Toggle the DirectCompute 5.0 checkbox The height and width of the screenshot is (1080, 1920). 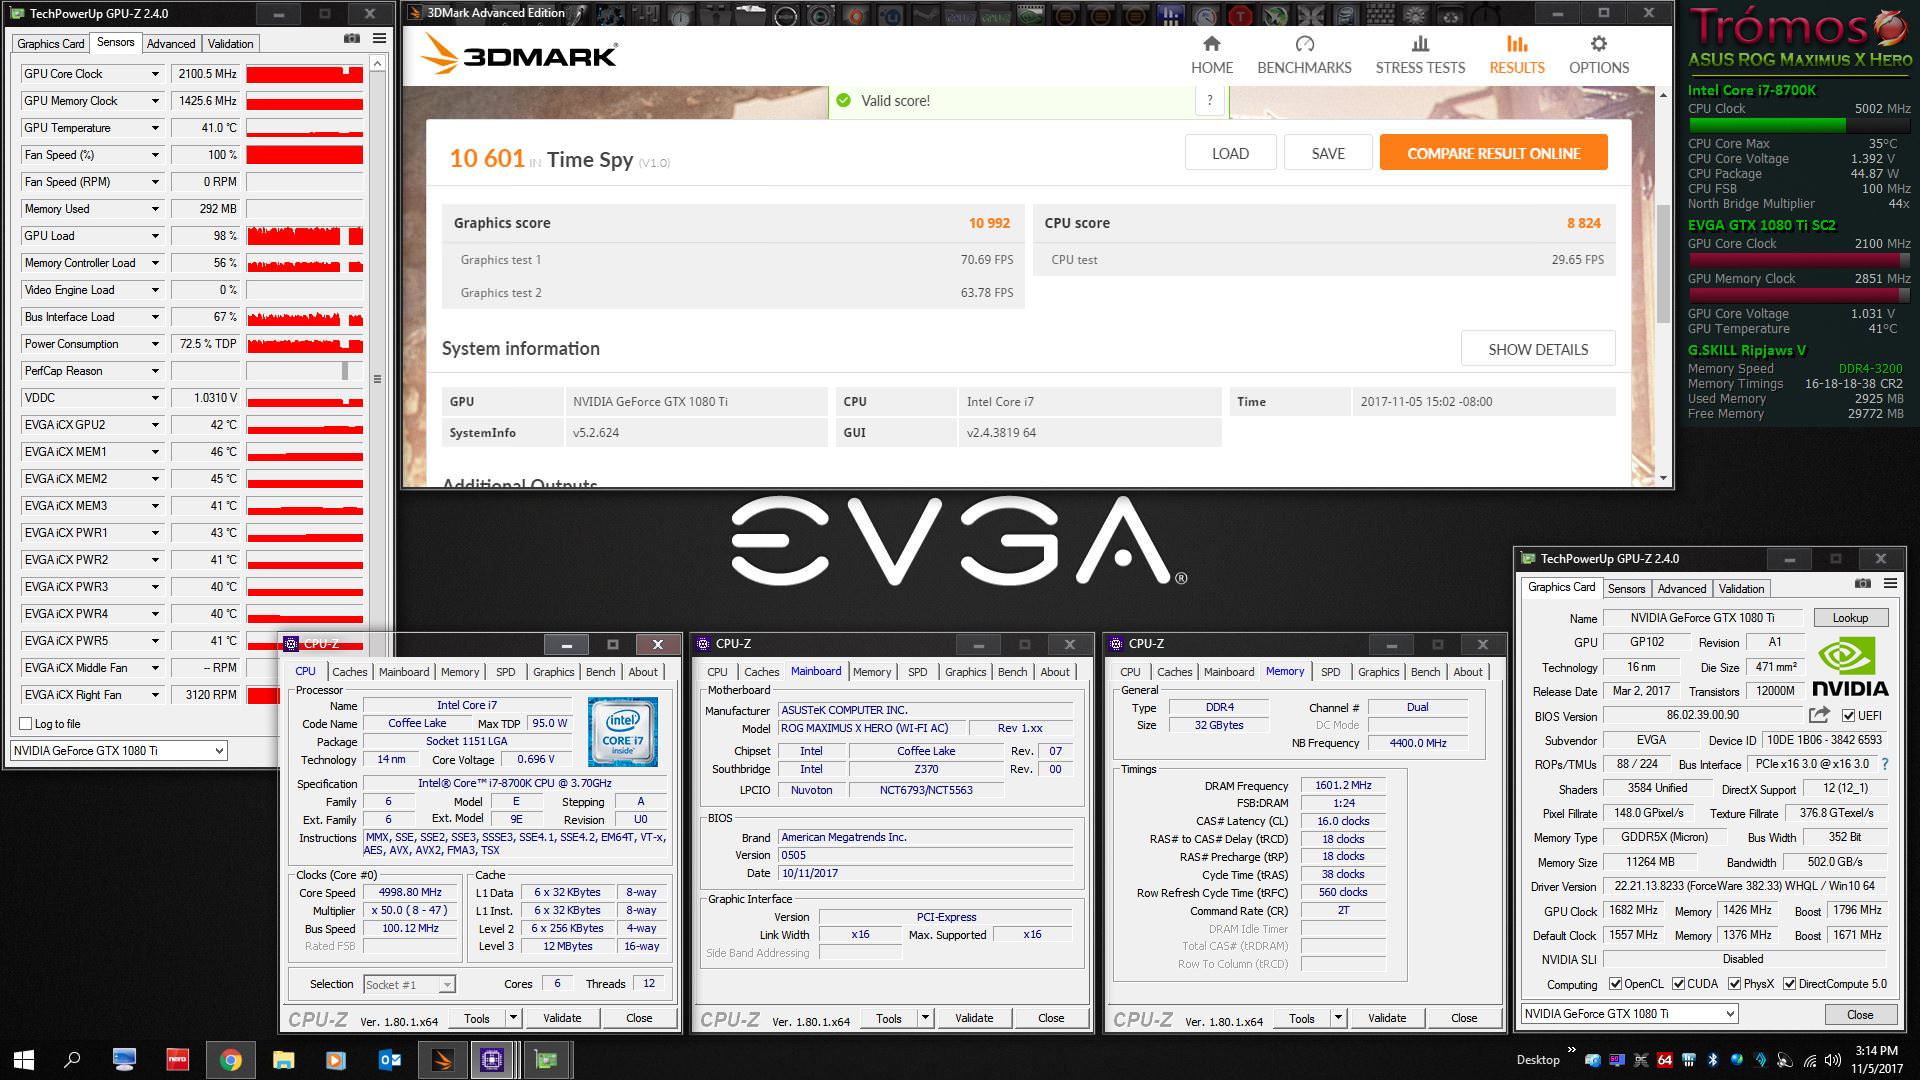1789,984
